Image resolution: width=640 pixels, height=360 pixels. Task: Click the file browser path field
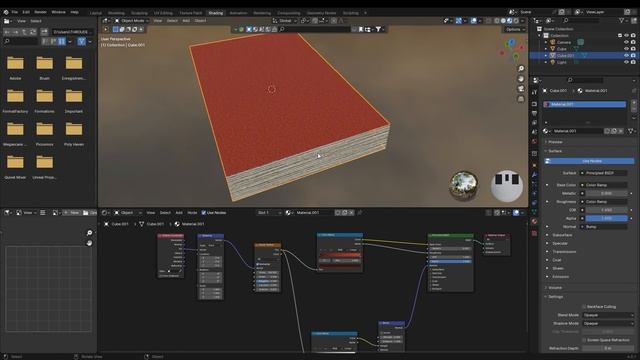coord(72,32)
